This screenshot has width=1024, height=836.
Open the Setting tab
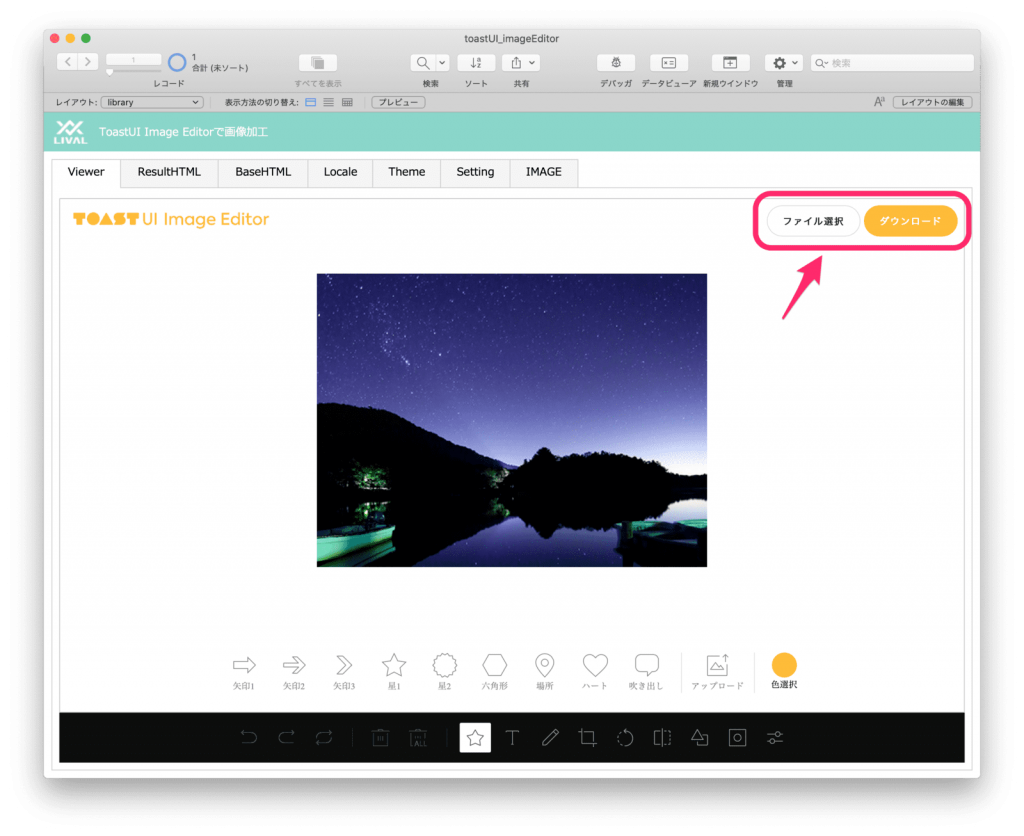(475, 172)
